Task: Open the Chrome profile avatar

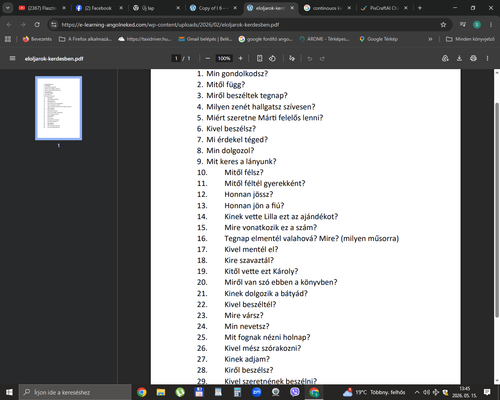Action: coord(477,24)
